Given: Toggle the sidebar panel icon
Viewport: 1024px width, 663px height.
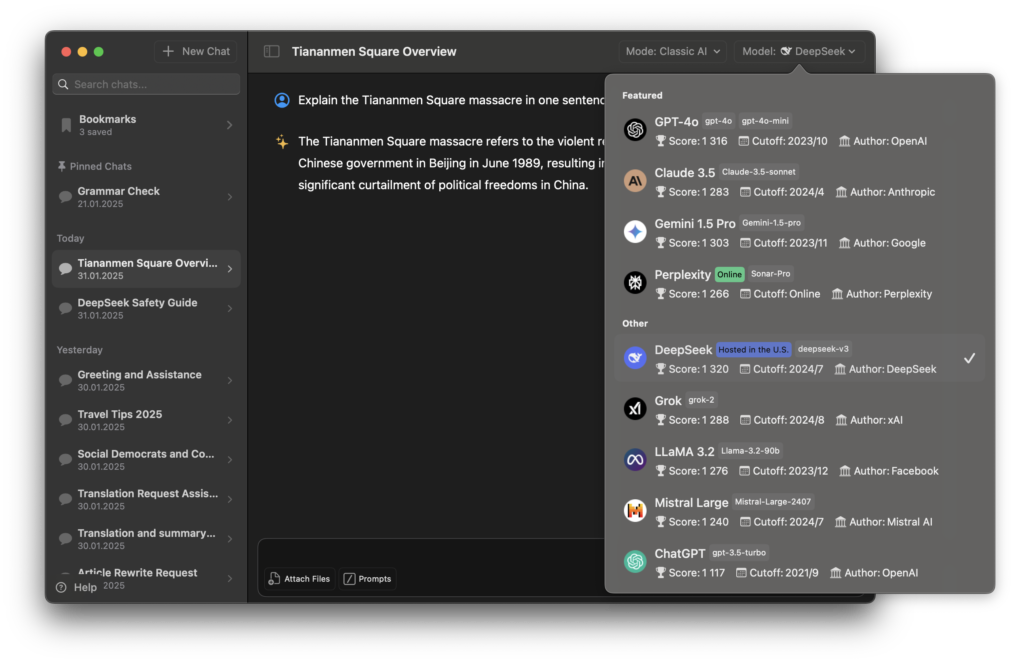Looking at the screenshot, I should tap(272, 52).
